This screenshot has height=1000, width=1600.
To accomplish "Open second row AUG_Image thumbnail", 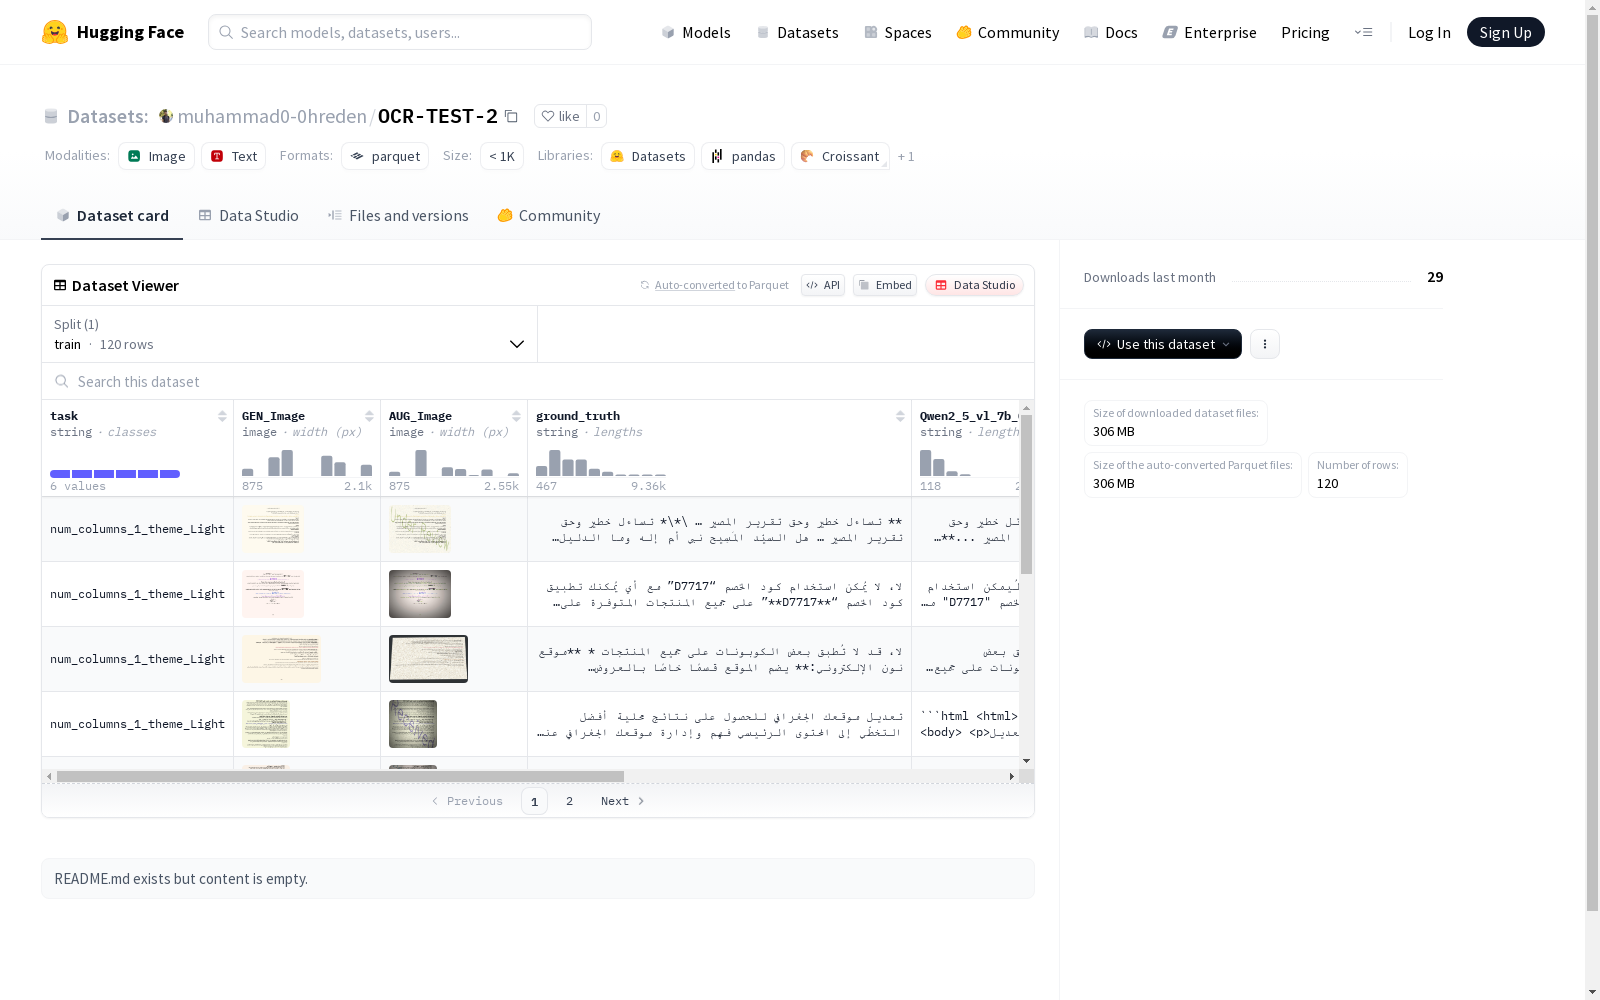I will coord(420,594).
